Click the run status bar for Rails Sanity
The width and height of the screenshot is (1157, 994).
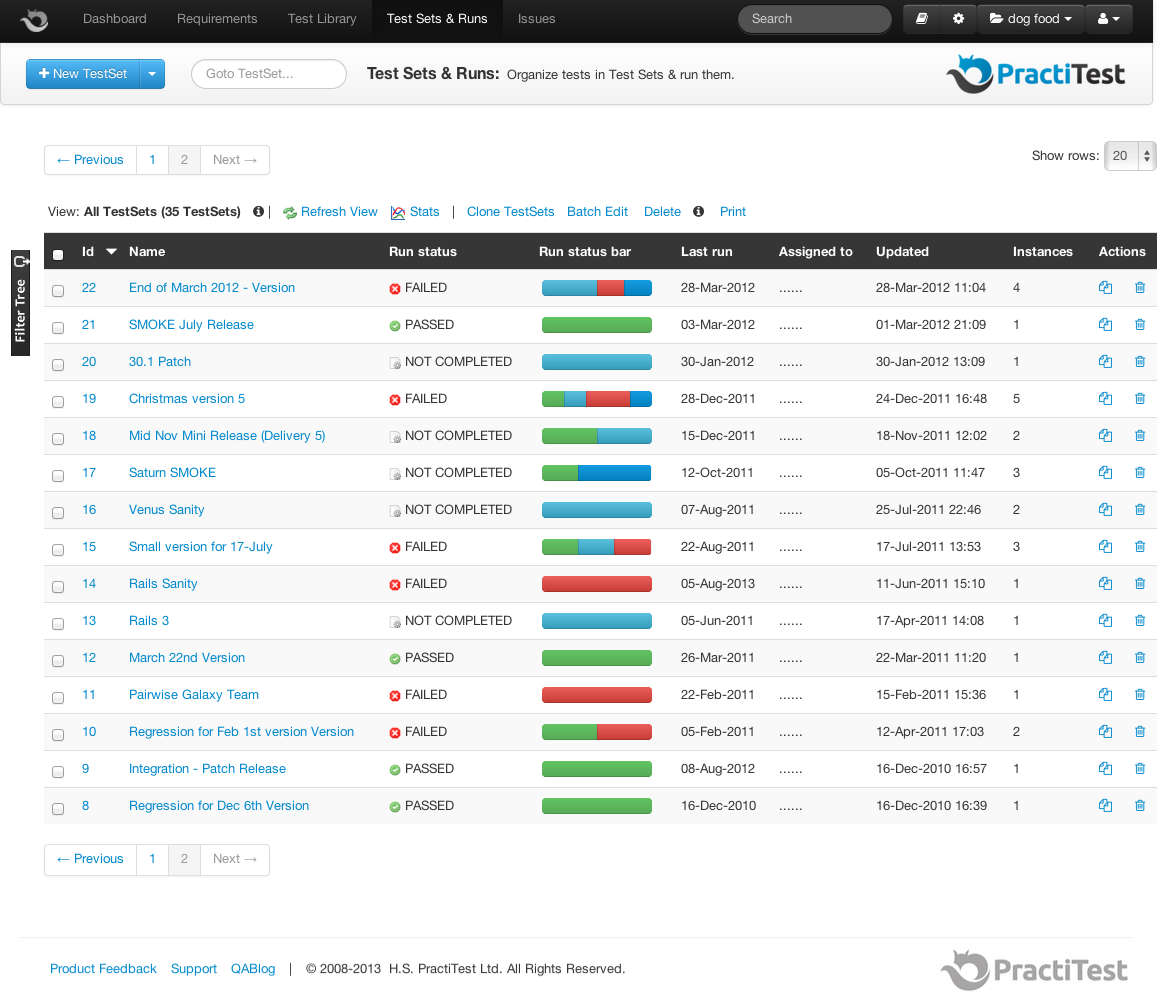(x=596, y=583)
